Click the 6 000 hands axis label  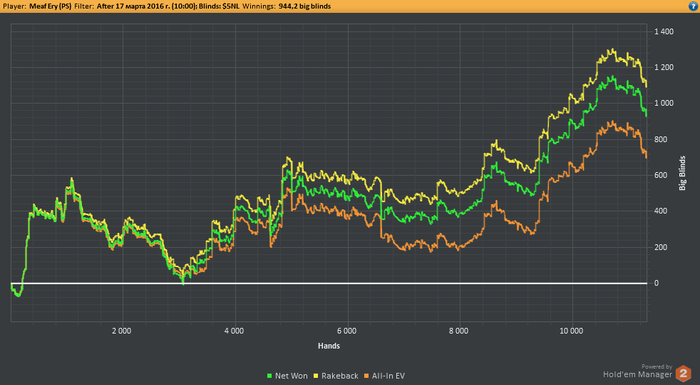pyautogui.click(x=346, y=331)
